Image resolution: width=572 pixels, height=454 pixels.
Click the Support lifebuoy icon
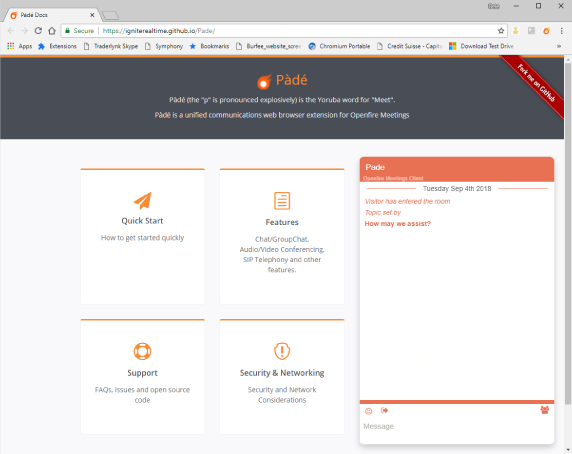tap(142, 351)
